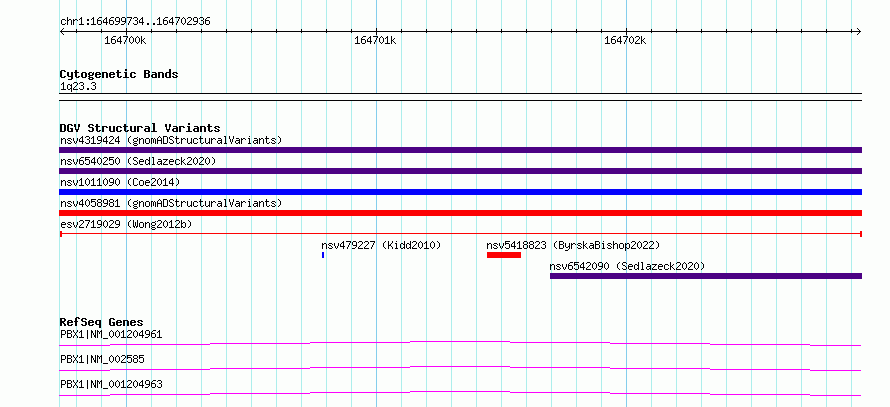Select the short red nsv5418823 bar
The image size is (890, 407).
point(503,255)
